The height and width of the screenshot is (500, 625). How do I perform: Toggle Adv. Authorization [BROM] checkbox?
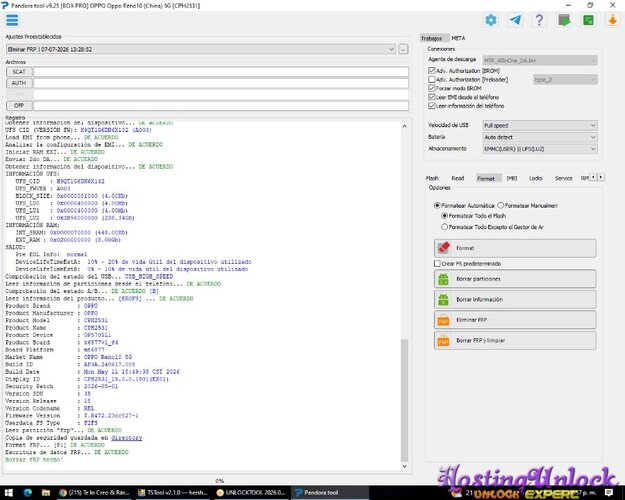click(431, 71)
